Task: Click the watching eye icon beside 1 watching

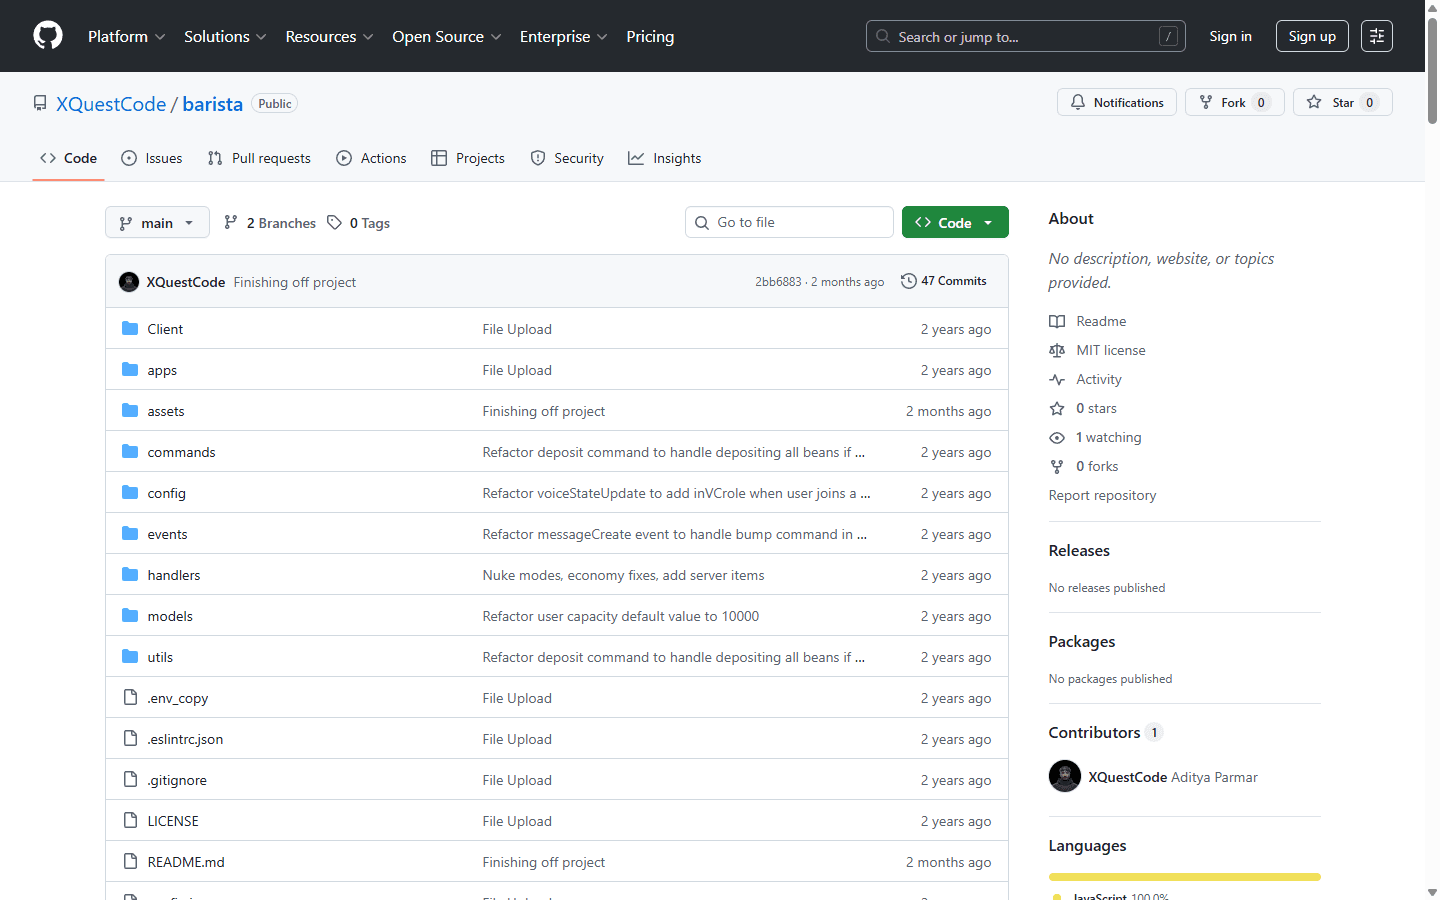Action: point(1057,437)
